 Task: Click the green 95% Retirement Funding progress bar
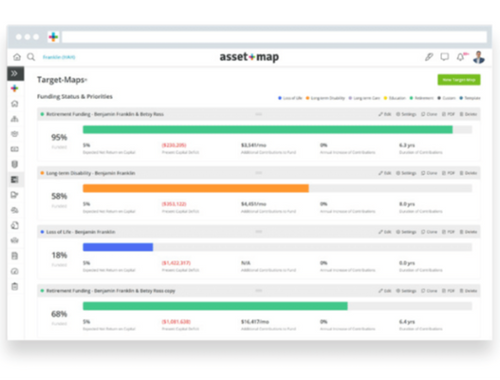(268, 130)
